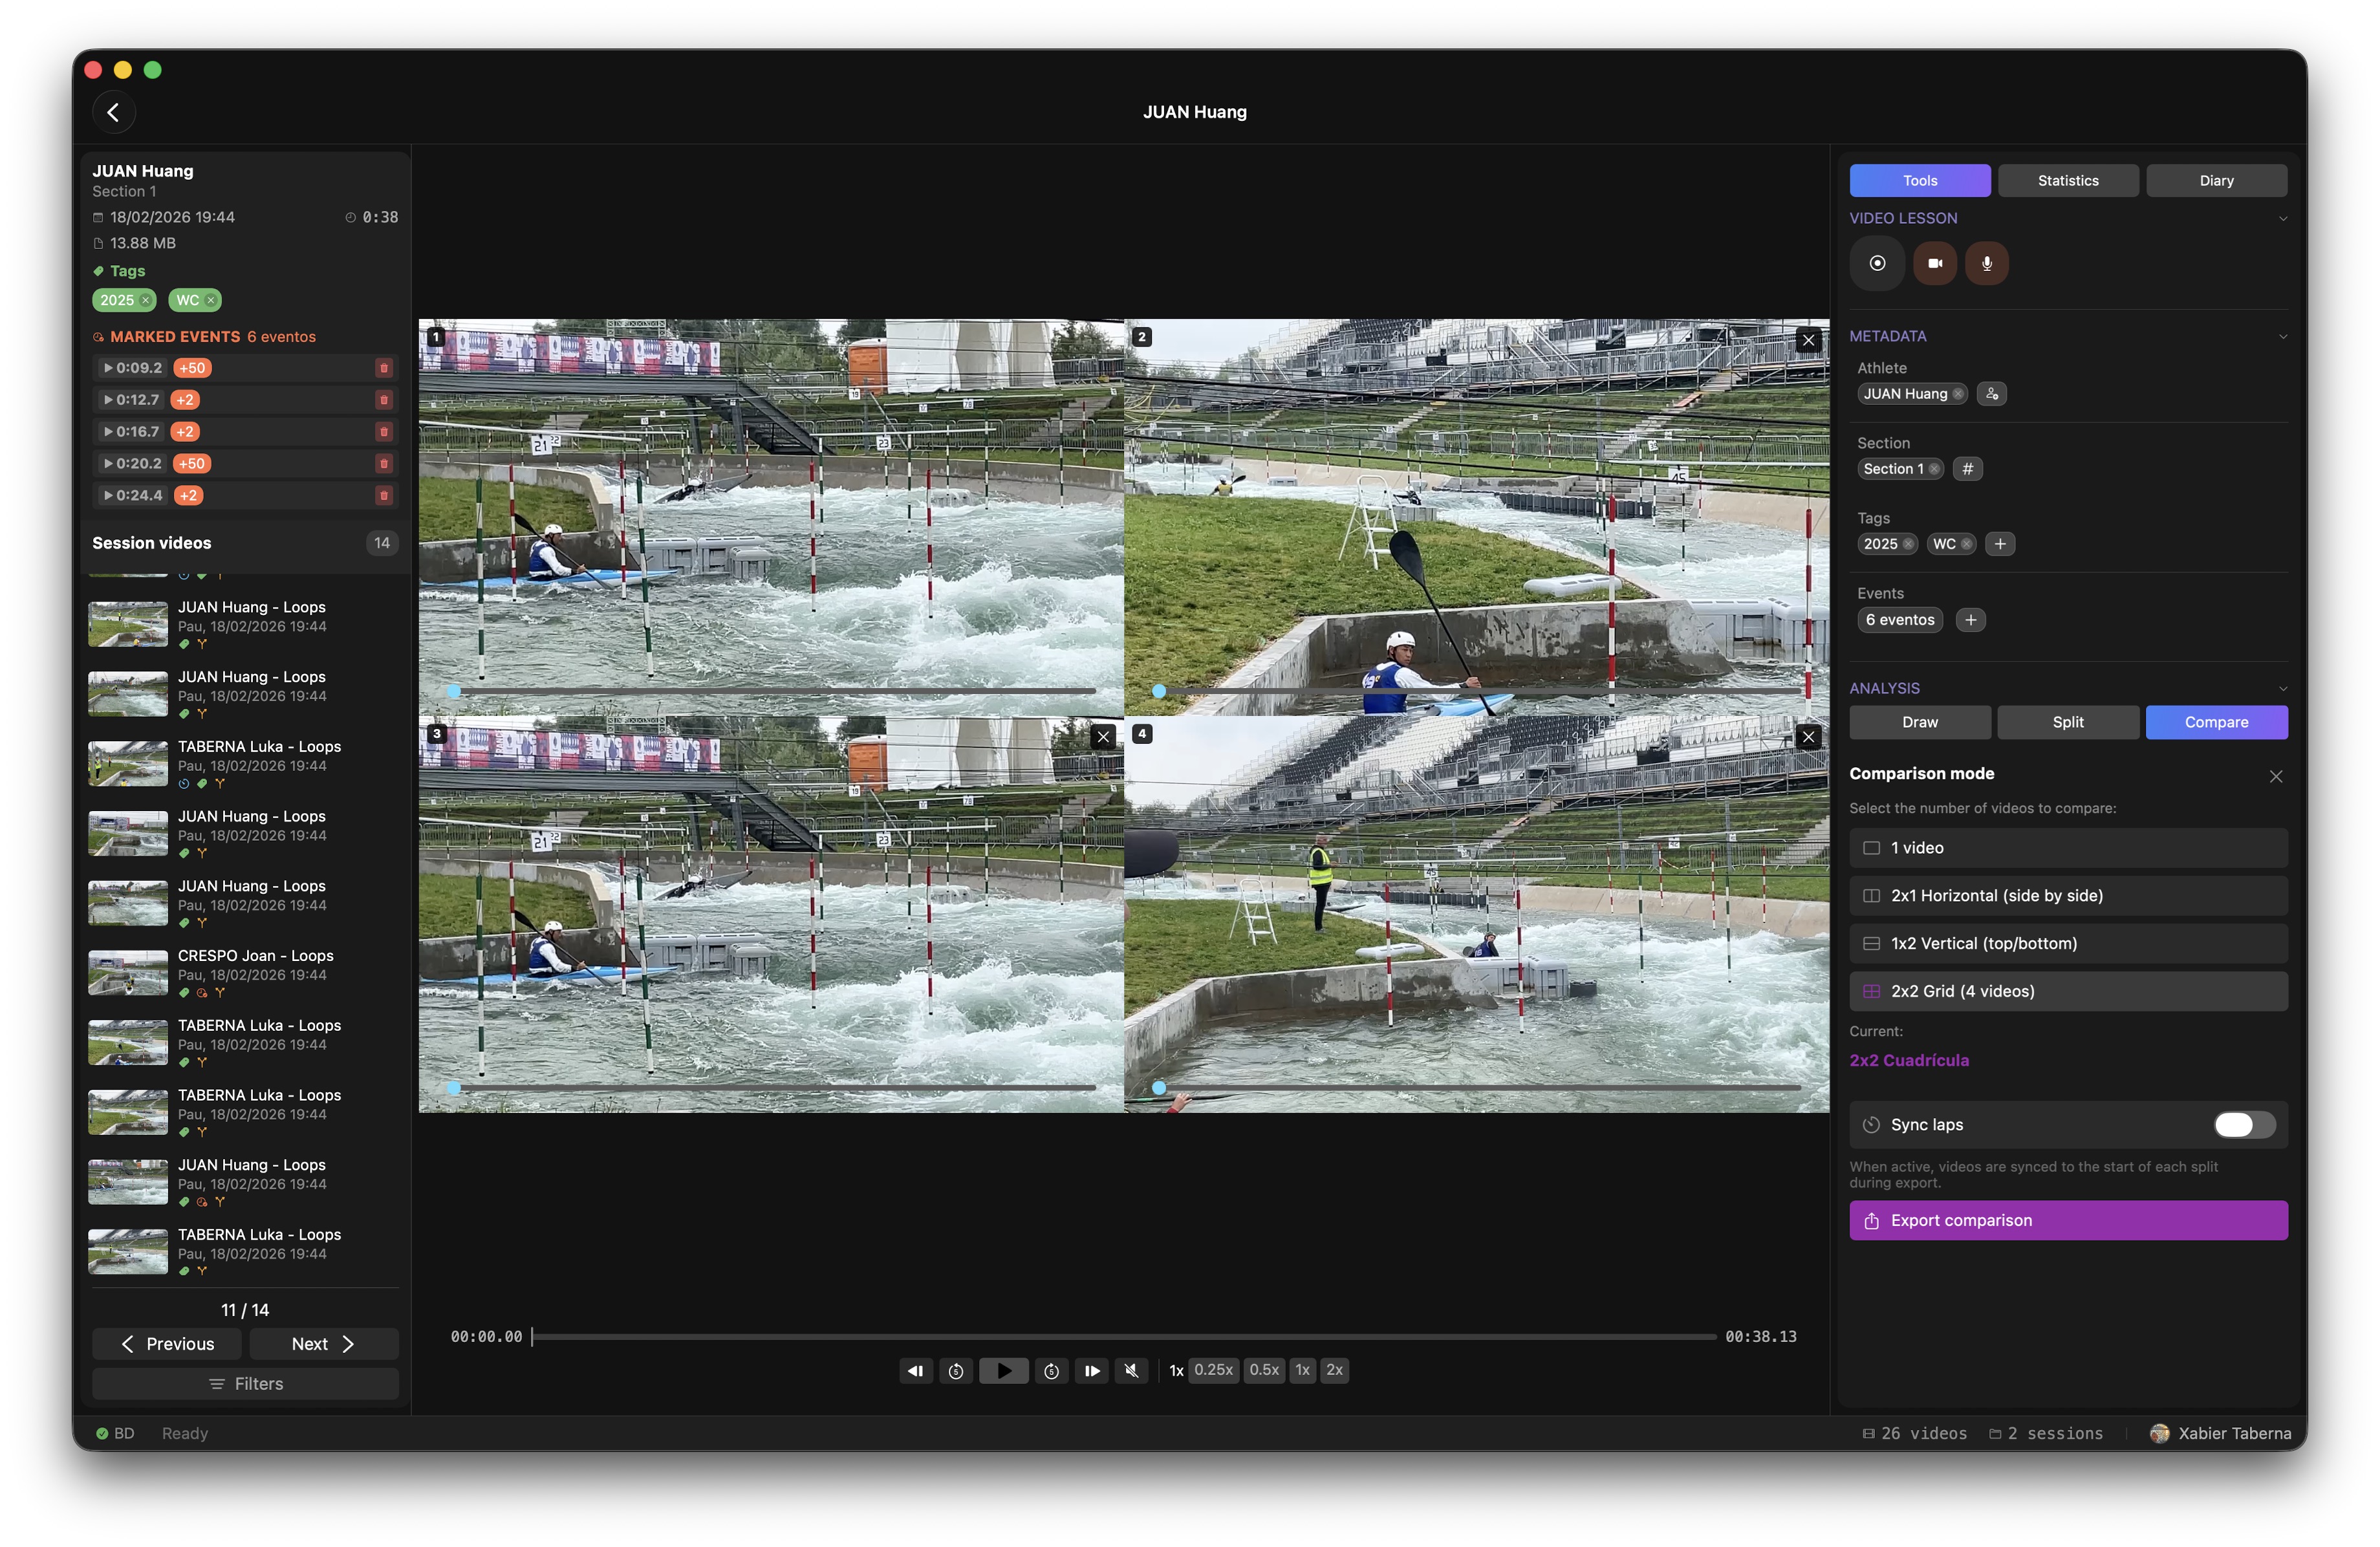Go to the Next page of session videos
Viewport: 2380px width, 1547px height.
pos(323,1343)
